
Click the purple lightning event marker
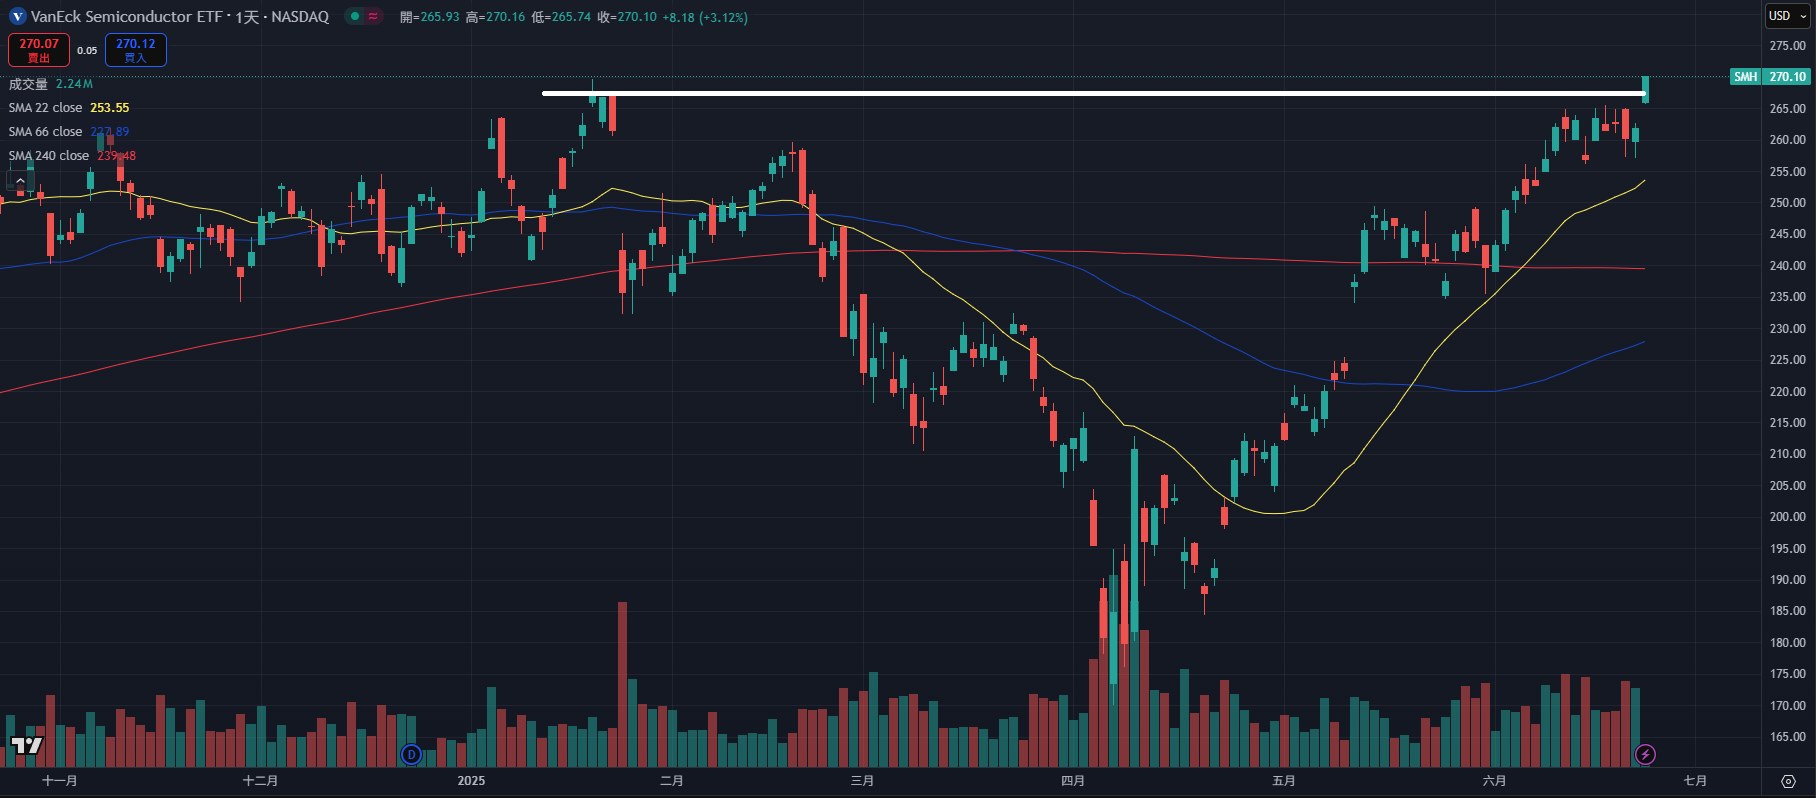tap(1645, 754)
